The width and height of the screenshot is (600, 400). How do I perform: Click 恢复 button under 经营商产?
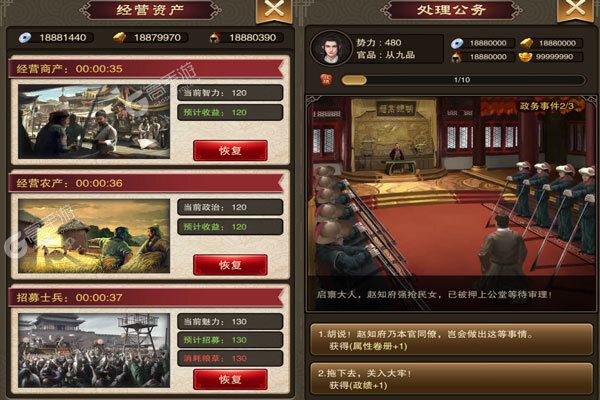pos(230,150)
